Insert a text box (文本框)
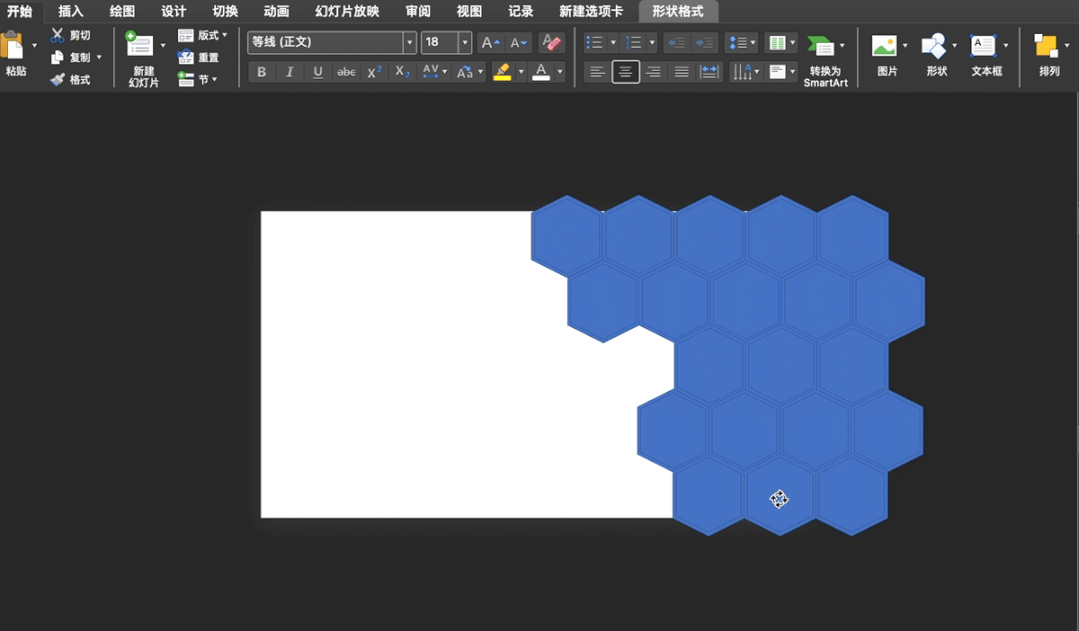The height and width of the screenshot is (631, 1079). click(983, 47)
